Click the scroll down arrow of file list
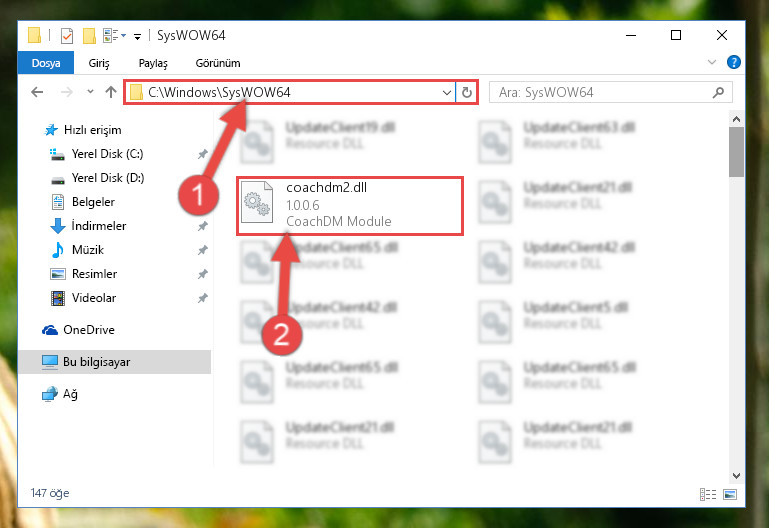769x528 pixels. click(x=736, y=476)
